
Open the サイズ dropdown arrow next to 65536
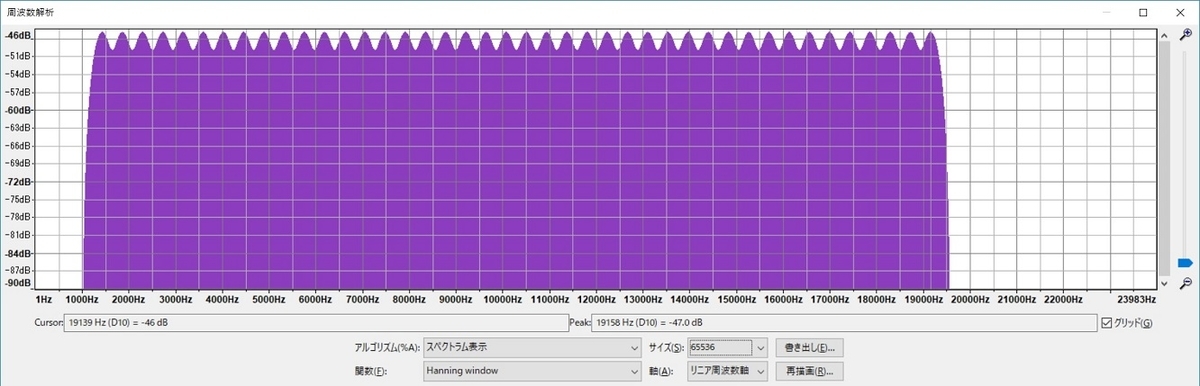[761, 347]
